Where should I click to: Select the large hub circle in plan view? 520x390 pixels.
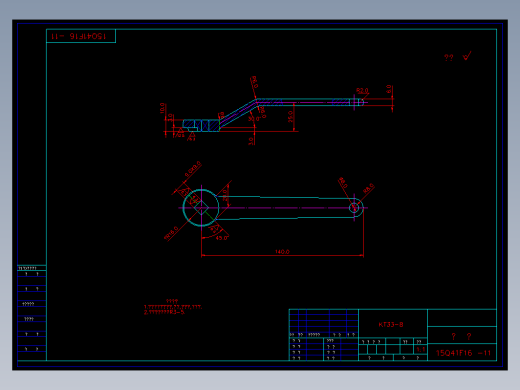tap(201, 208)
